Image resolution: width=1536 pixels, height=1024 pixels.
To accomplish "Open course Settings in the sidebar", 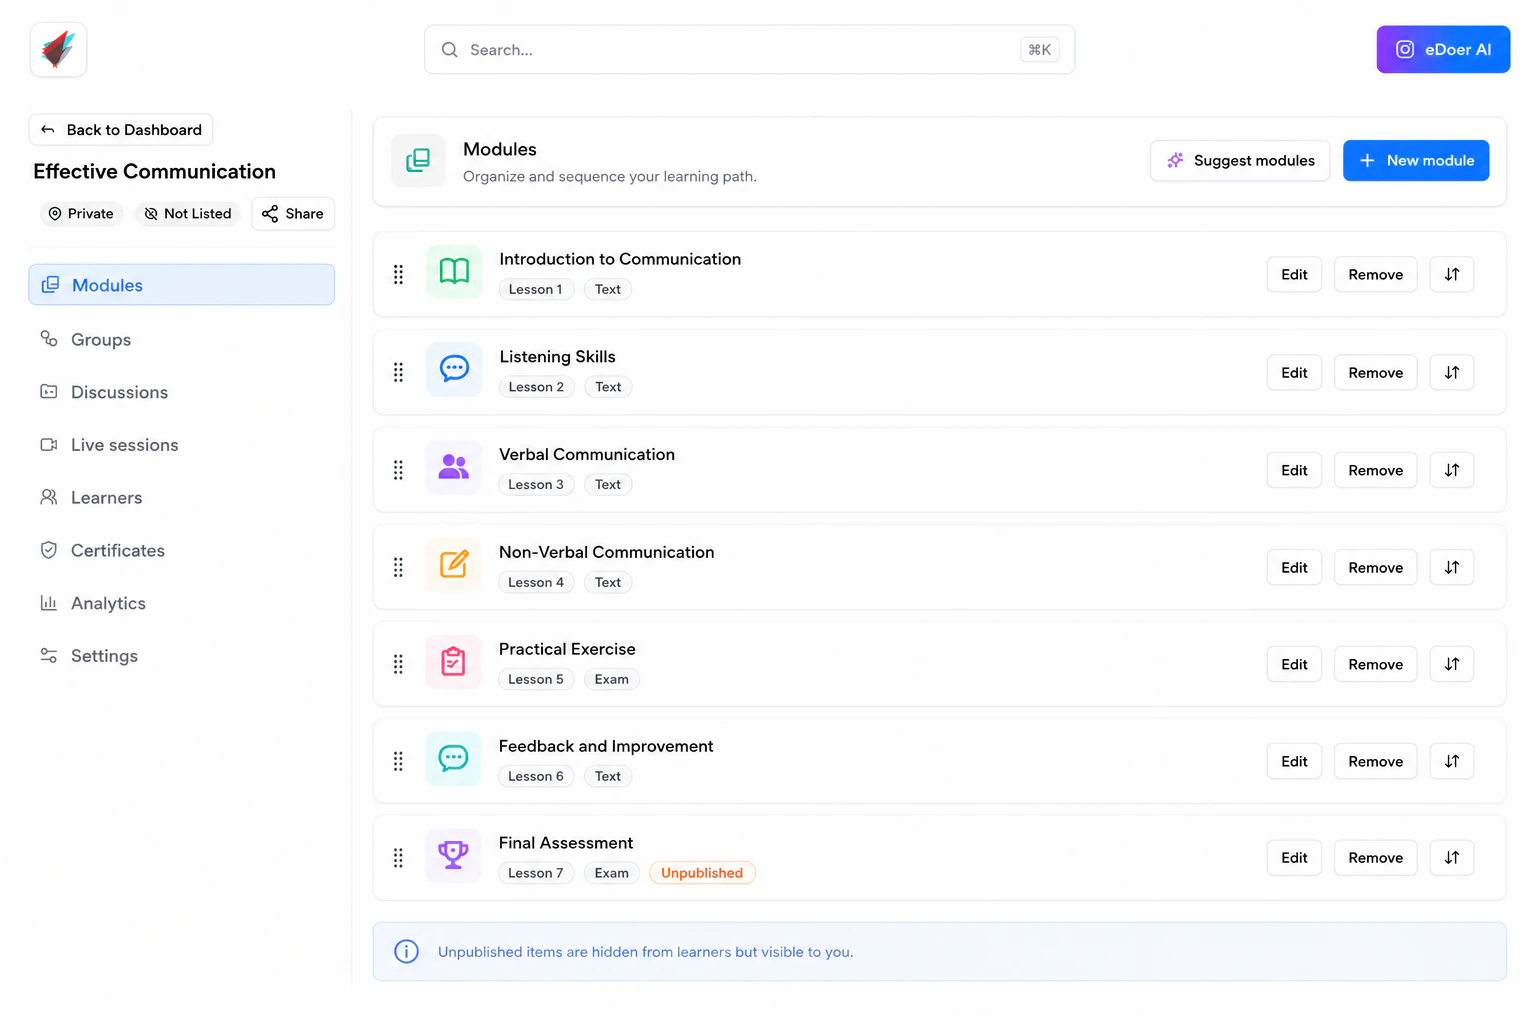I will (182, 656).
